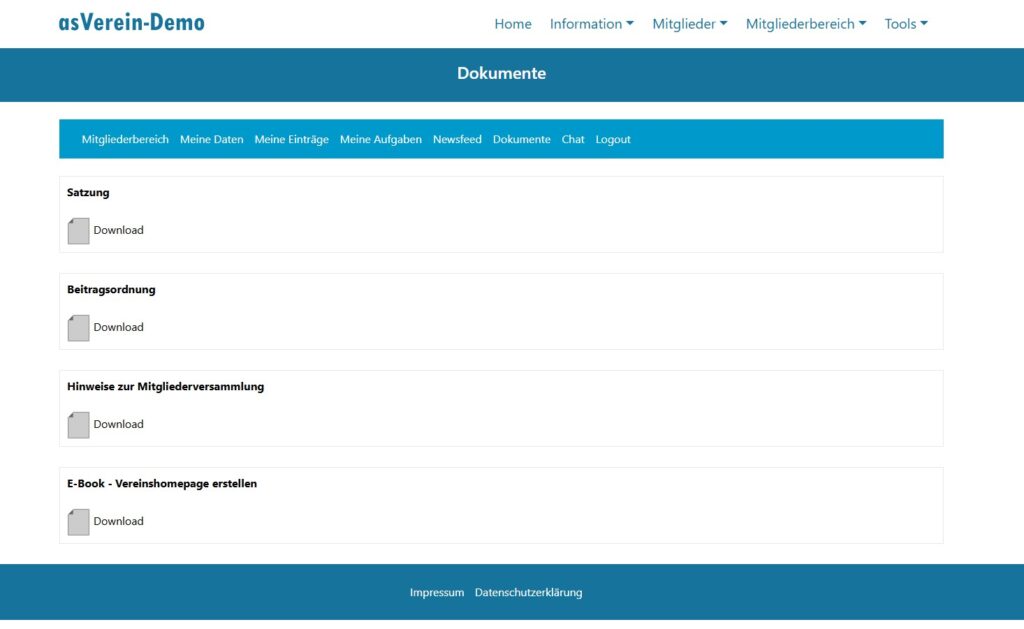Open the Impressum footer link
This screenshot has width=1024, height=629.
point(437,593)
